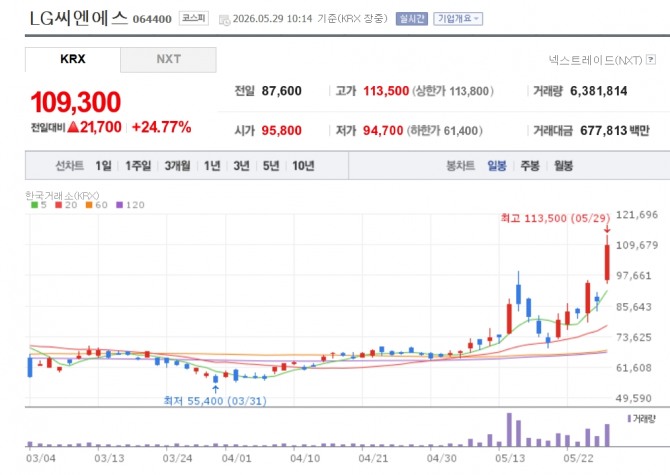The image size is (670, 475).
Task: Select the 3년 line chart period
Action: point(241,166)
